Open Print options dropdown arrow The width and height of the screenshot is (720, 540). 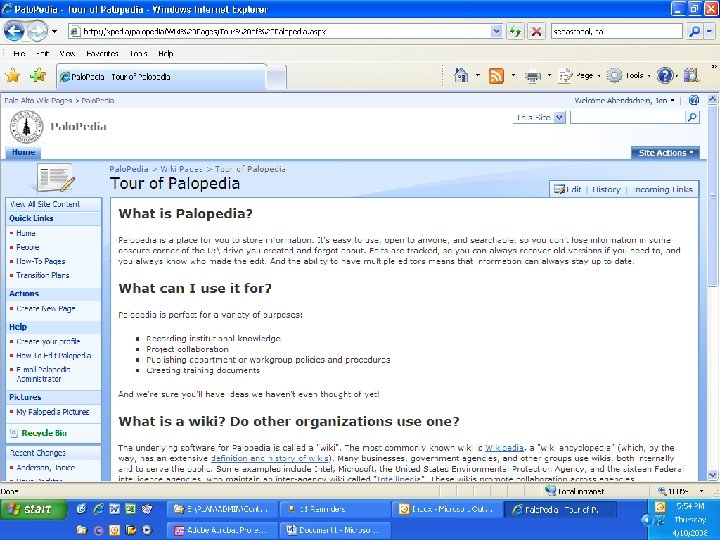(x=549, y=76)
